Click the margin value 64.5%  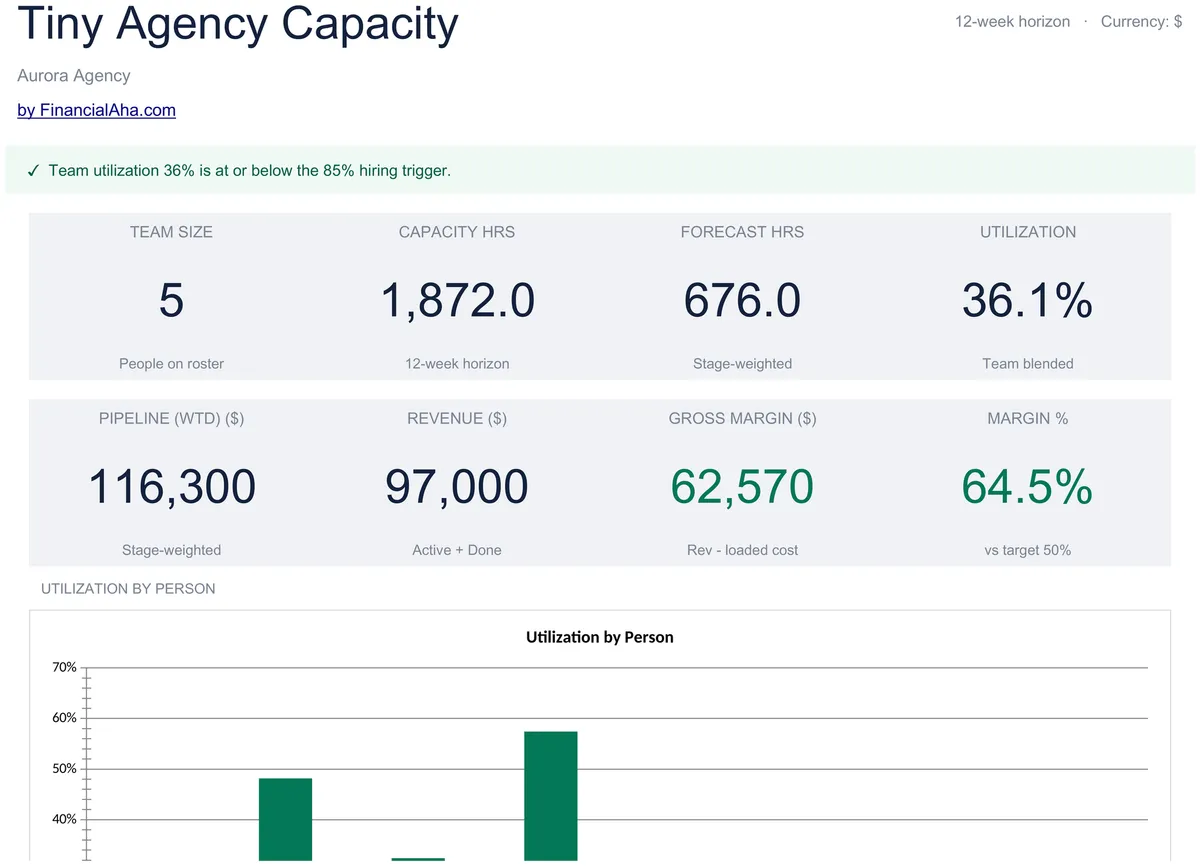point(1028,487)
